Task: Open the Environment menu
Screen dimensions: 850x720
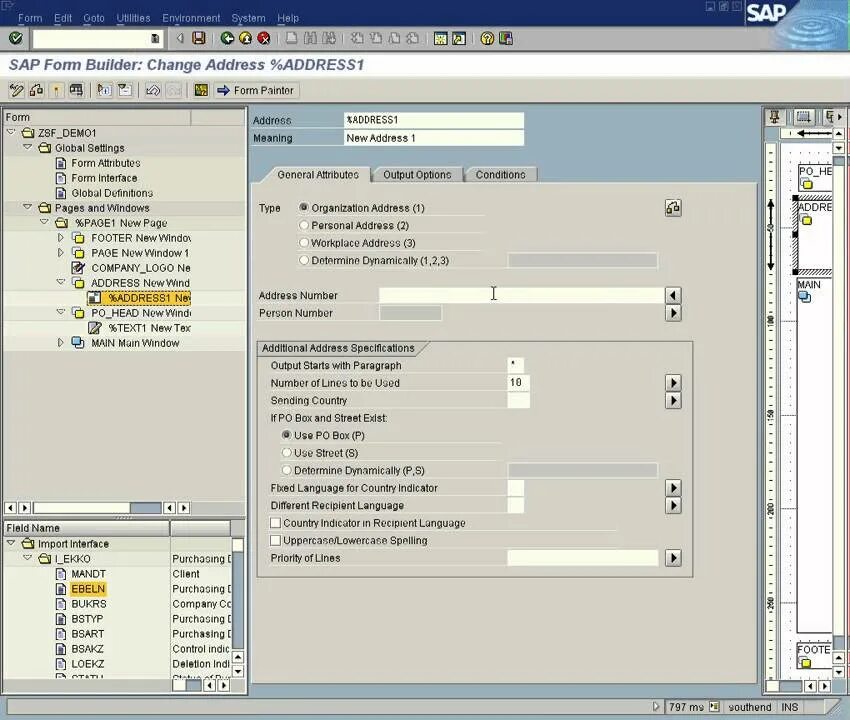Action: click(191, 18)
